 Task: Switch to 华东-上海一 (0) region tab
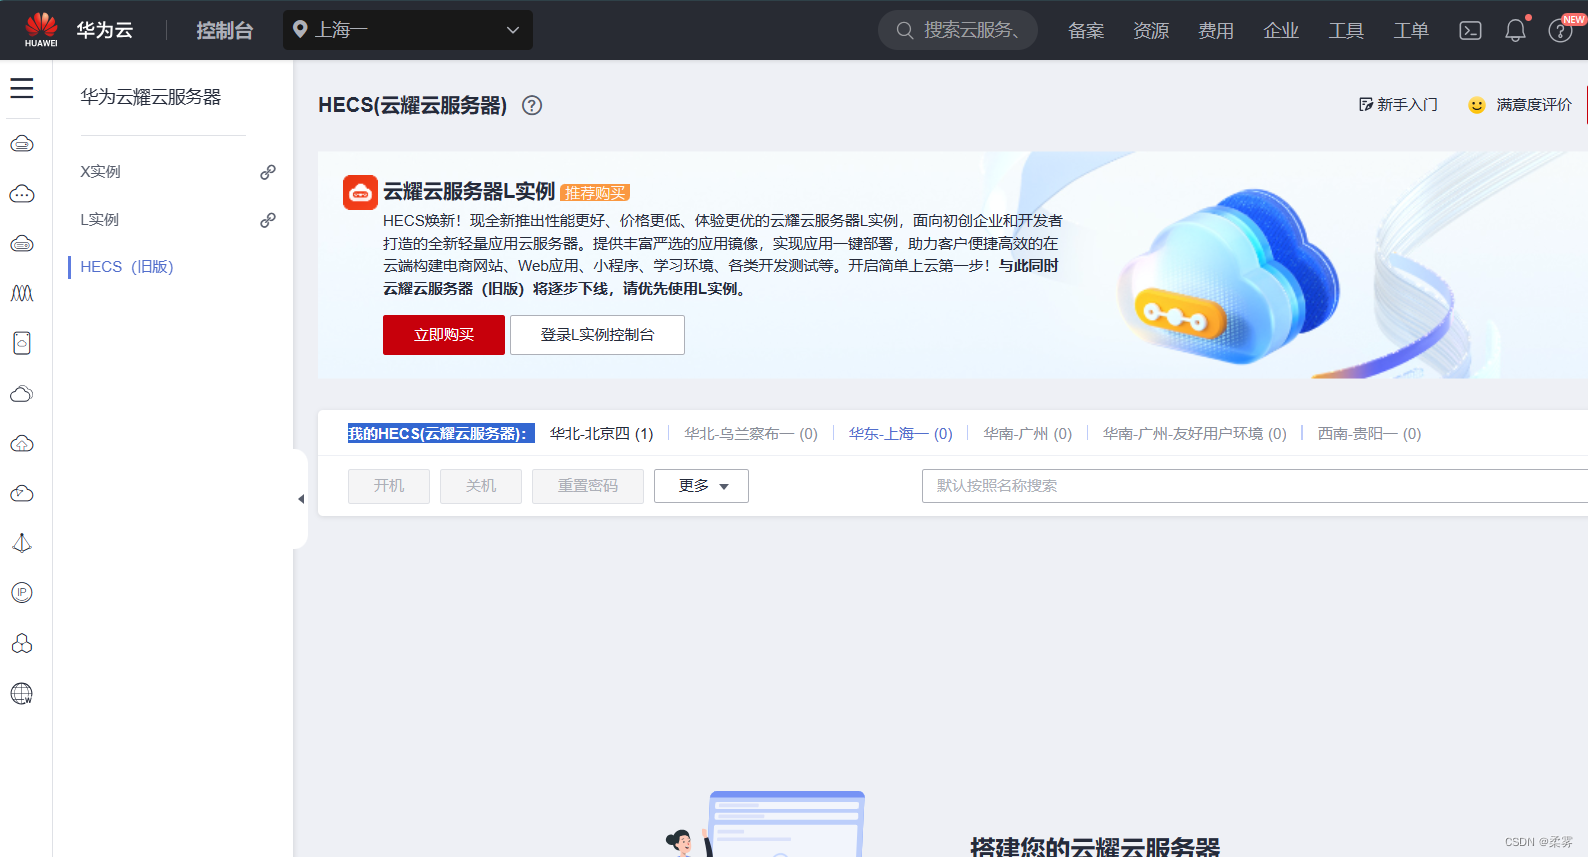(x=901, y=434)
